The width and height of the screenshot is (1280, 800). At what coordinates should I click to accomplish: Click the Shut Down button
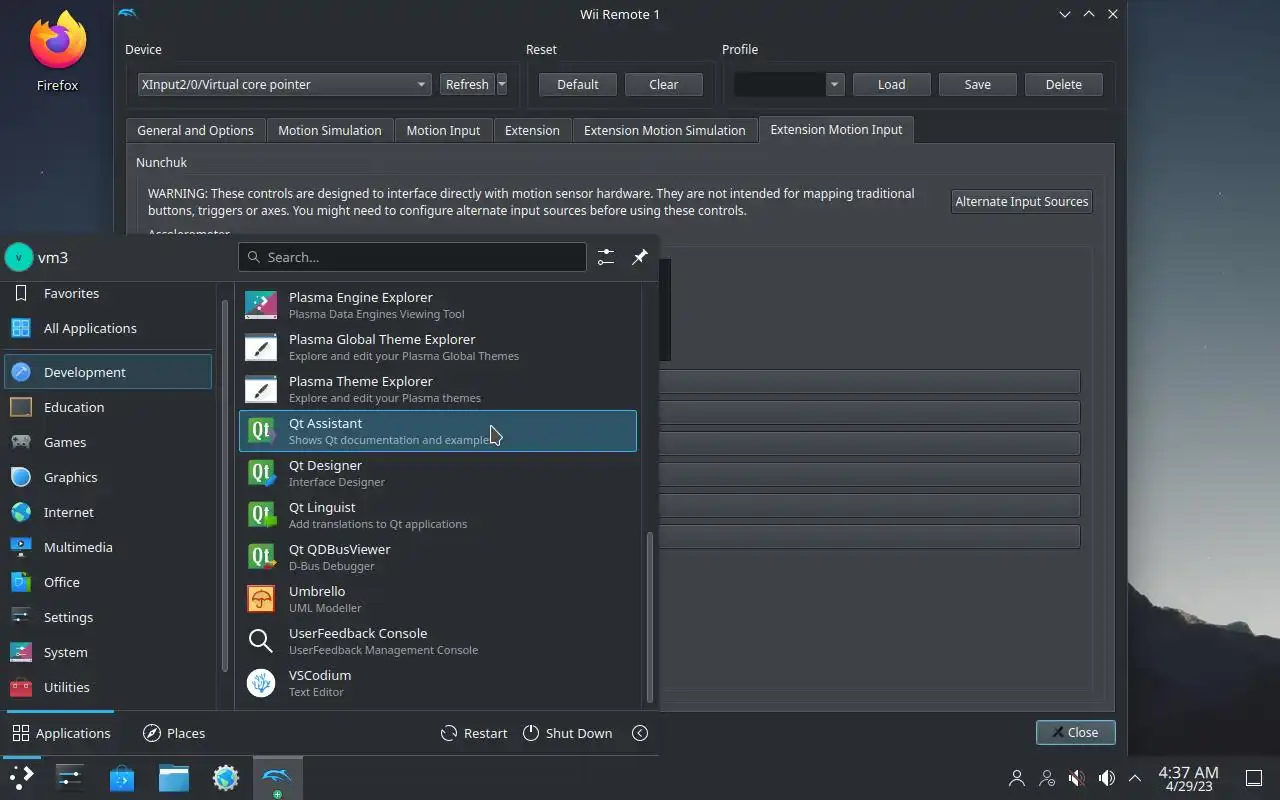(x=567, y=733)
